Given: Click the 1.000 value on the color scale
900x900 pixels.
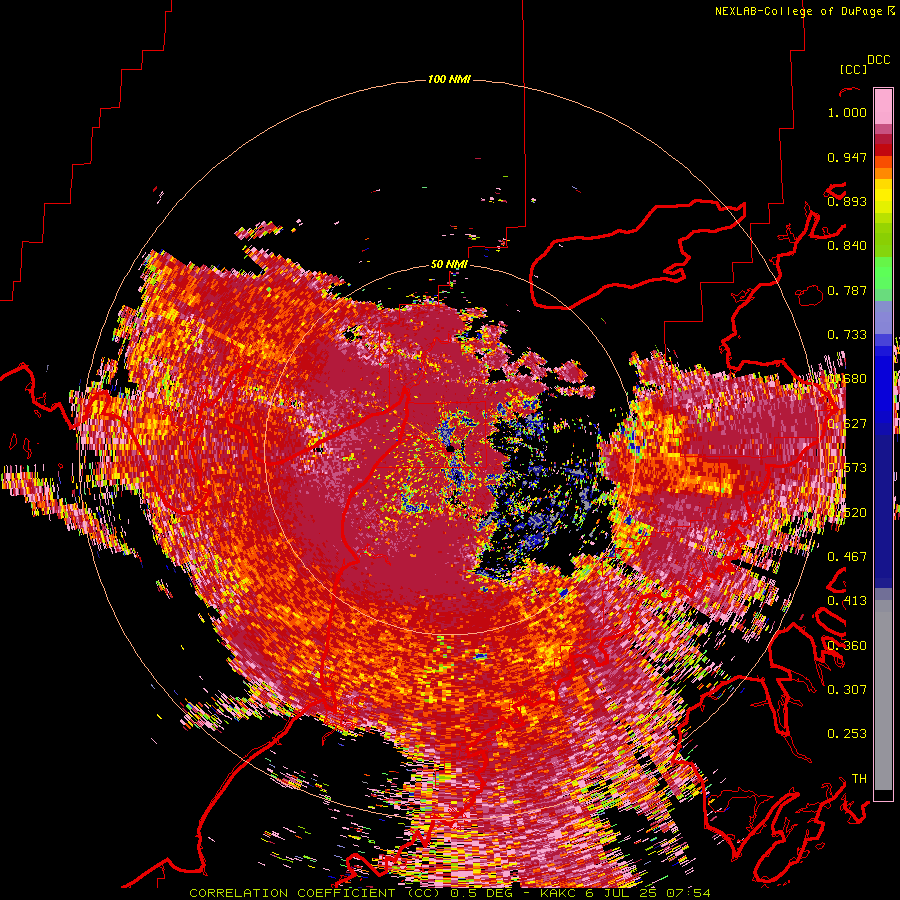Looking at the screenshot, I should [x=847, y=112].
